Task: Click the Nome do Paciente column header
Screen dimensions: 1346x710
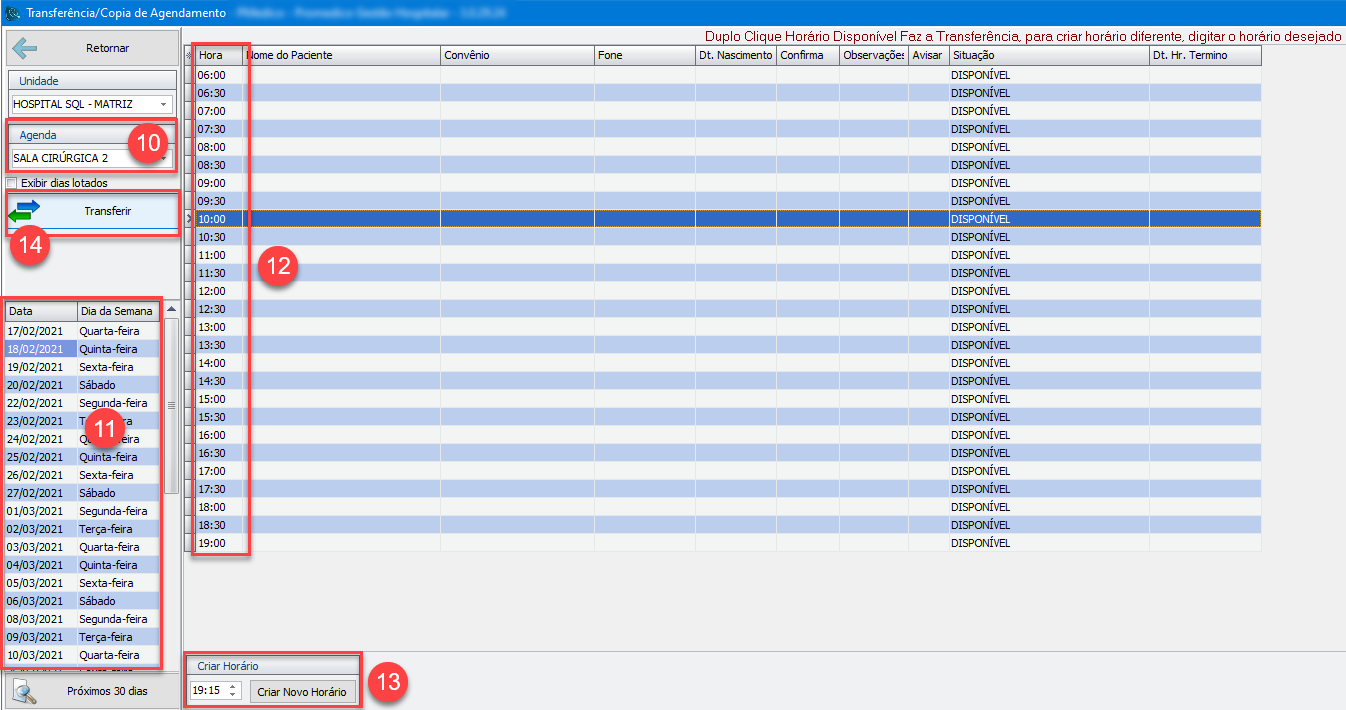Action: coord(340,56)
